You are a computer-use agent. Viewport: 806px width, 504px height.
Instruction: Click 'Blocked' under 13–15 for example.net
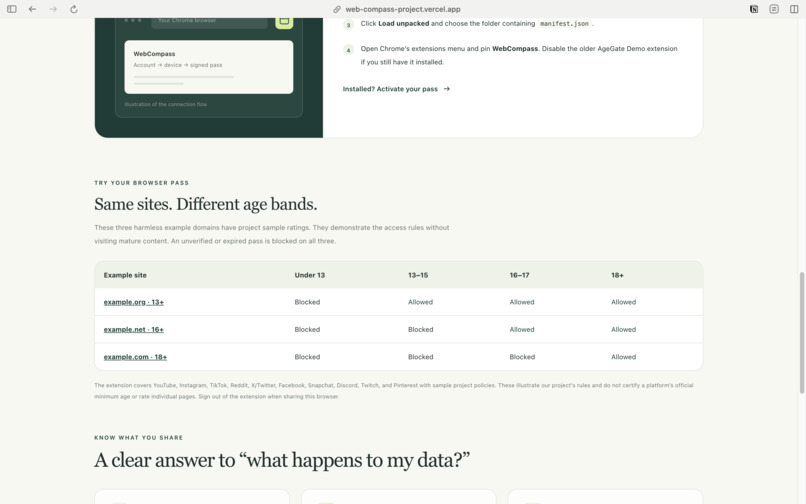tap(420, 329)
